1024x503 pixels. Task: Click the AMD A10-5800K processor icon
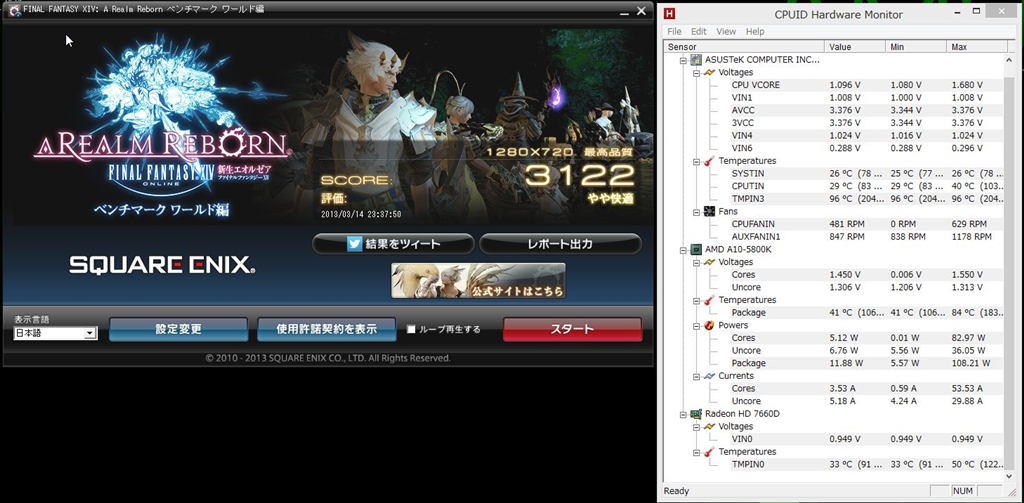coord(696,249)
